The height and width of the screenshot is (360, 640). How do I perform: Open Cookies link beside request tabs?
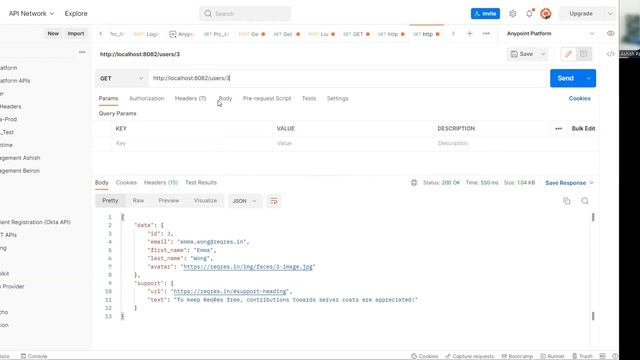(x=580, y=98)
